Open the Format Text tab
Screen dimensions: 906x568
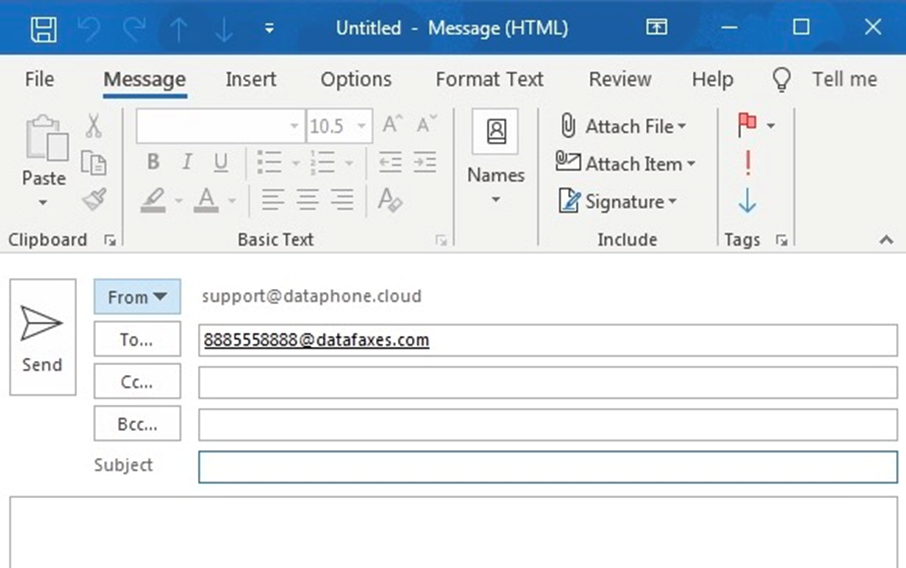click(489, 80)
